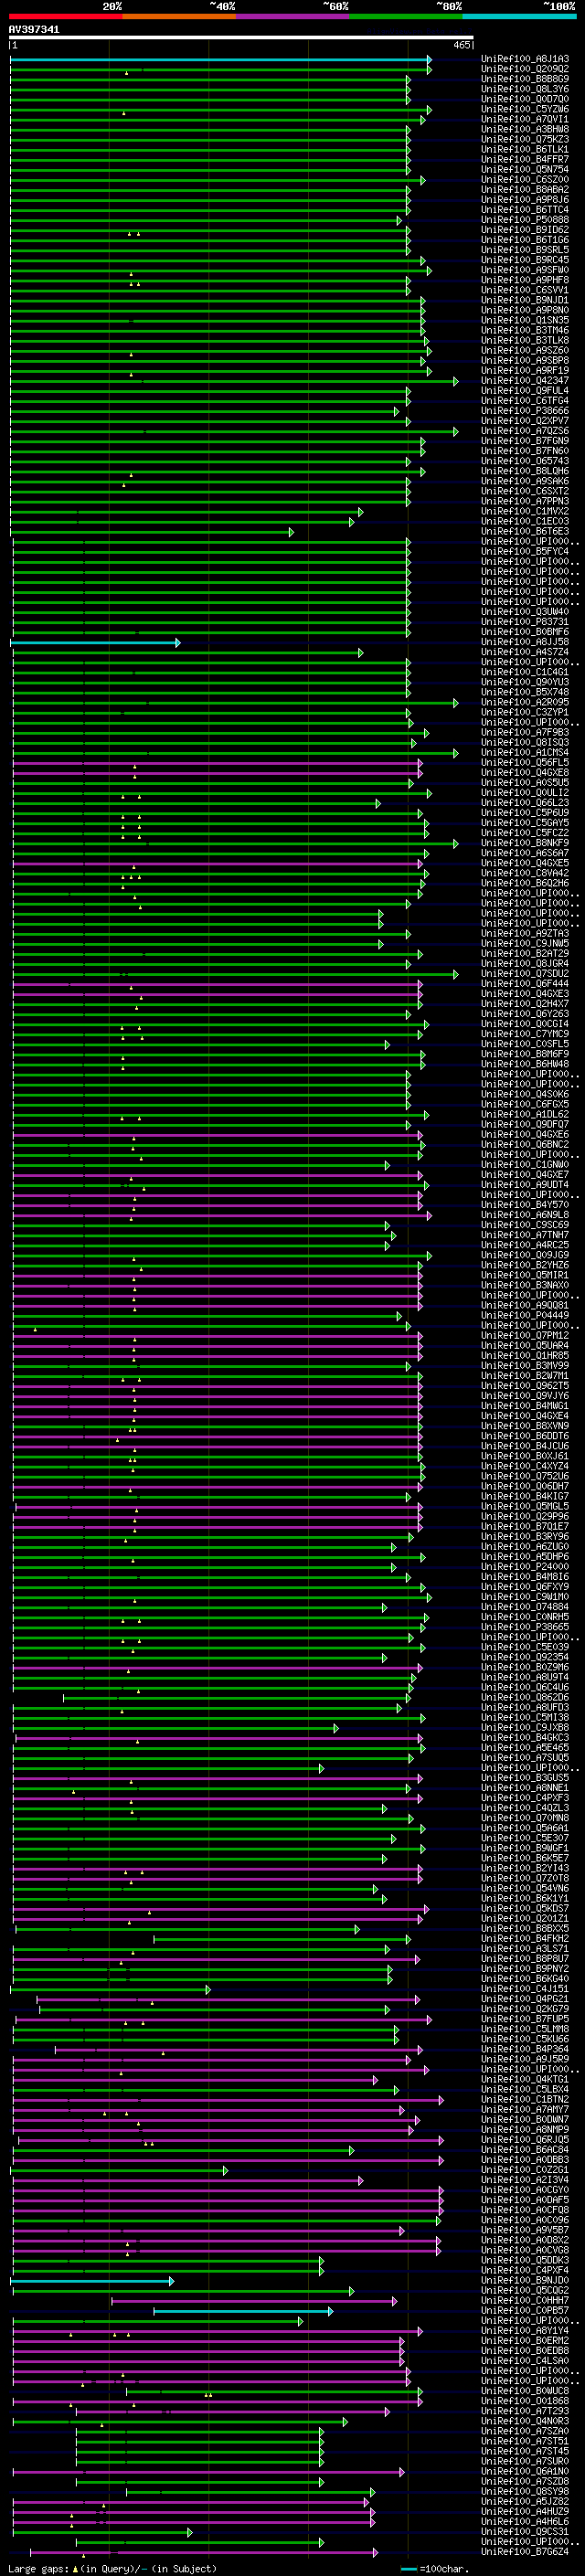Click the UniRef100_A7AMY7 label
Image resolution: width=585 pixels, height=2576 pixels.
525,2110
